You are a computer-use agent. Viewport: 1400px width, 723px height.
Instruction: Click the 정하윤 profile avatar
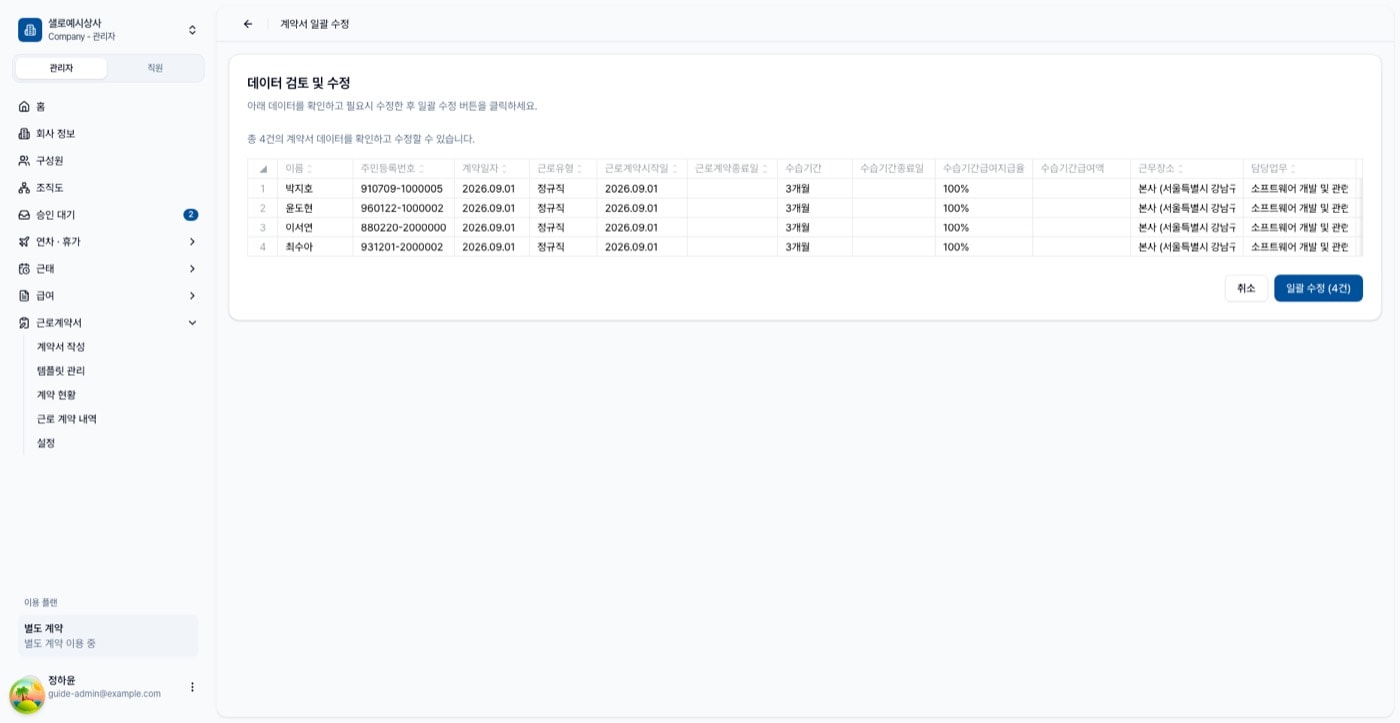[x=27, y=695]
